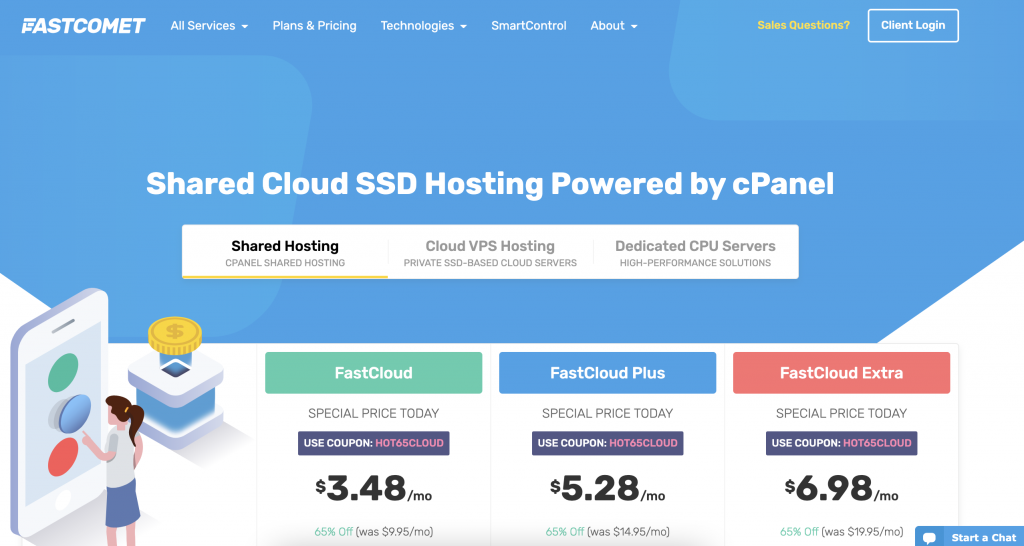Screen dimensions: 1024x546
Task: Go to Plans & Pricing page
Action: [x=314, y=26]
